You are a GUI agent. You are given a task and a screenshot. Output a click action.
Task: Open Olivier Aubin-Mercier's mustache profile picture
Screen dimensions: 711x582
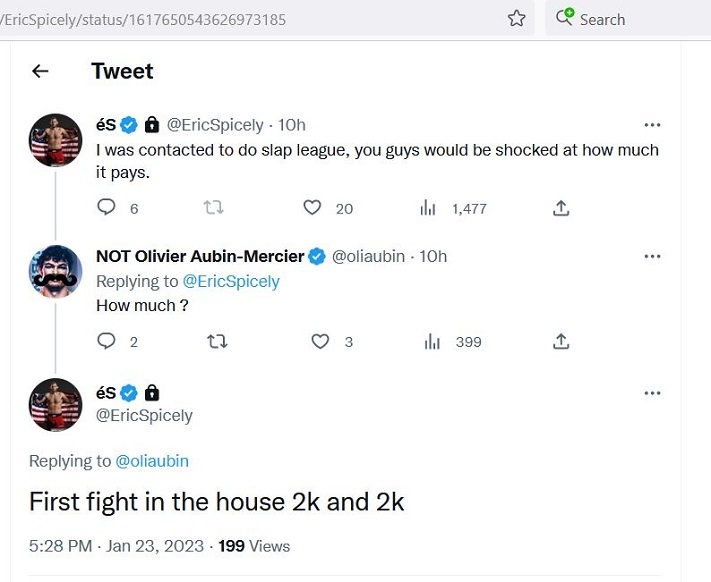click(56, 270)
